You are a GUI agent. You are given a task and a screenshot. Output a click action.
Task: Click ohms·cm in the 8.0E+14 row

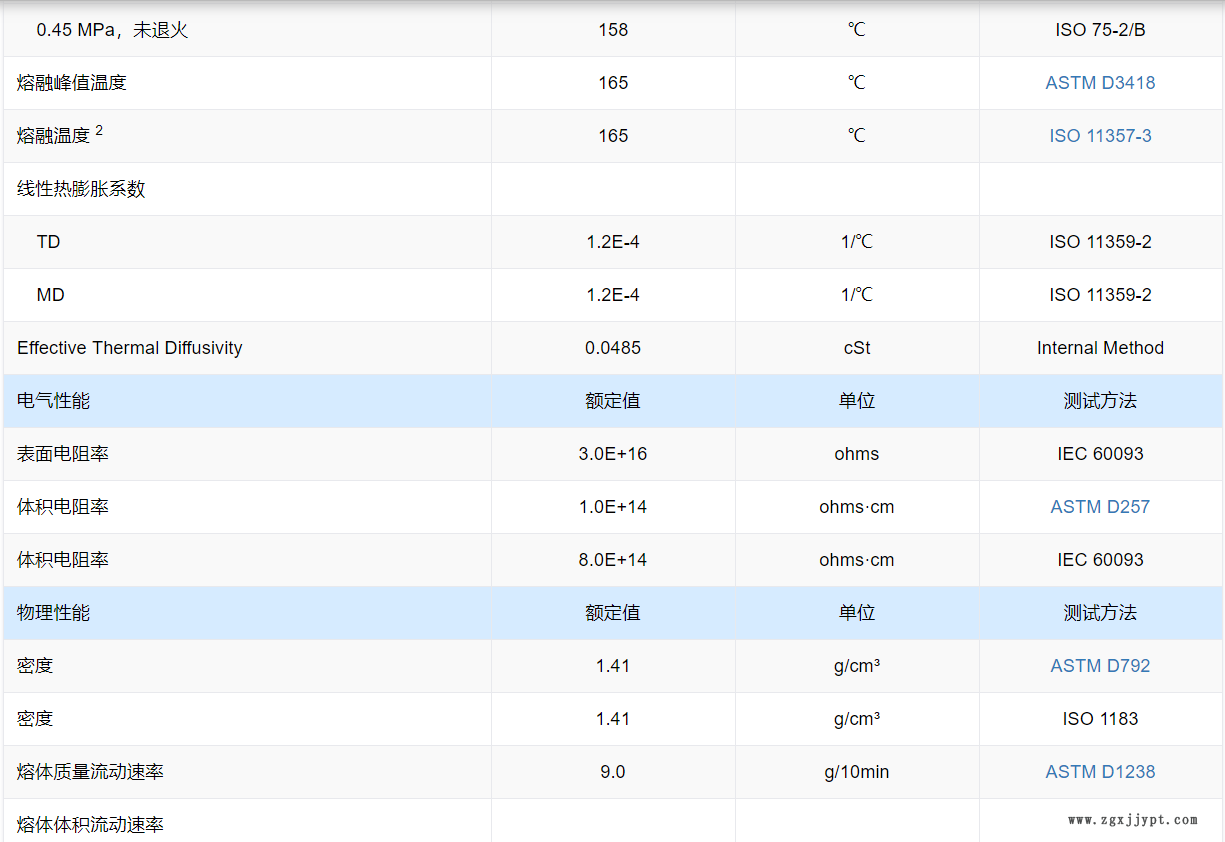click(857, 560)
